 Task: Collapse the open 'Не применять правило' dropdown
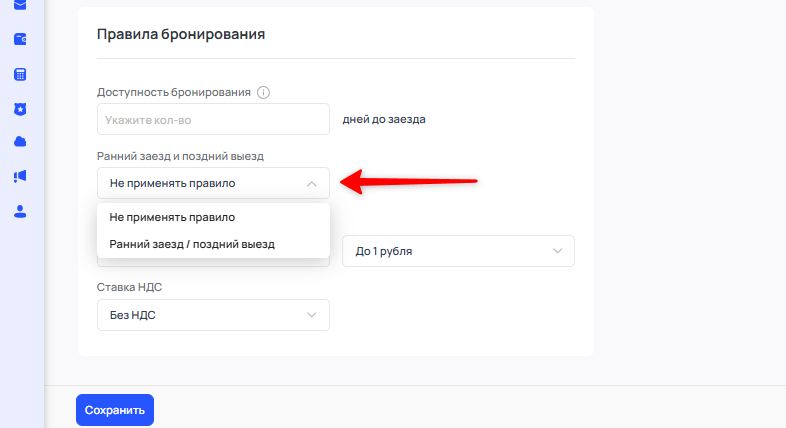point(213,183)
